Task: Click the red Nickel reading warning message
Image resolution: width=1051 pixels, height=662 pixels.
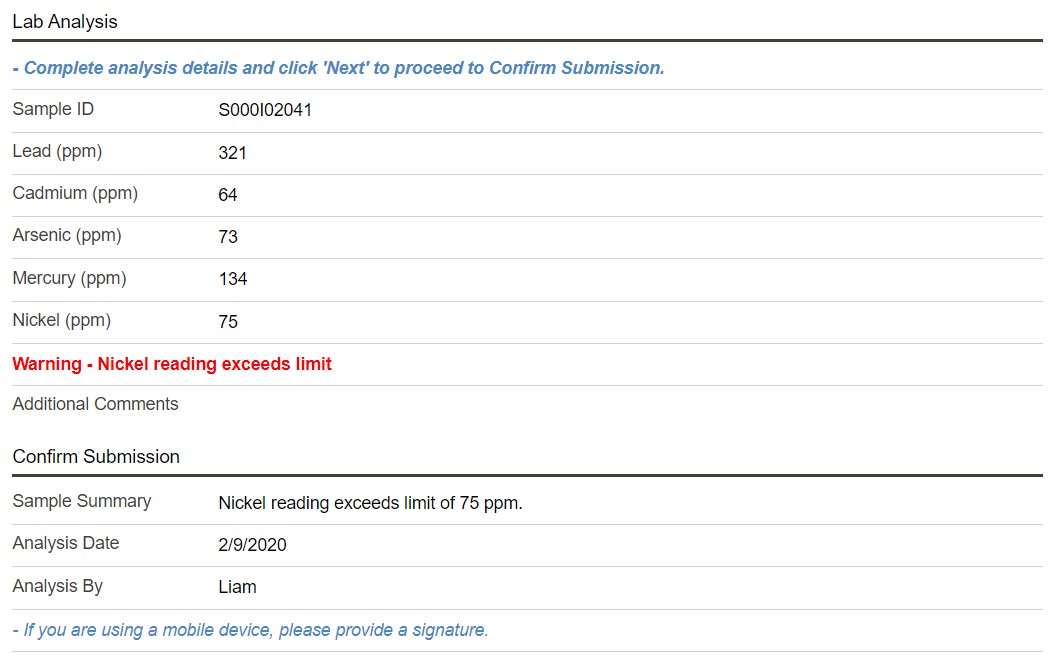Action: click(x=172, y=364)
